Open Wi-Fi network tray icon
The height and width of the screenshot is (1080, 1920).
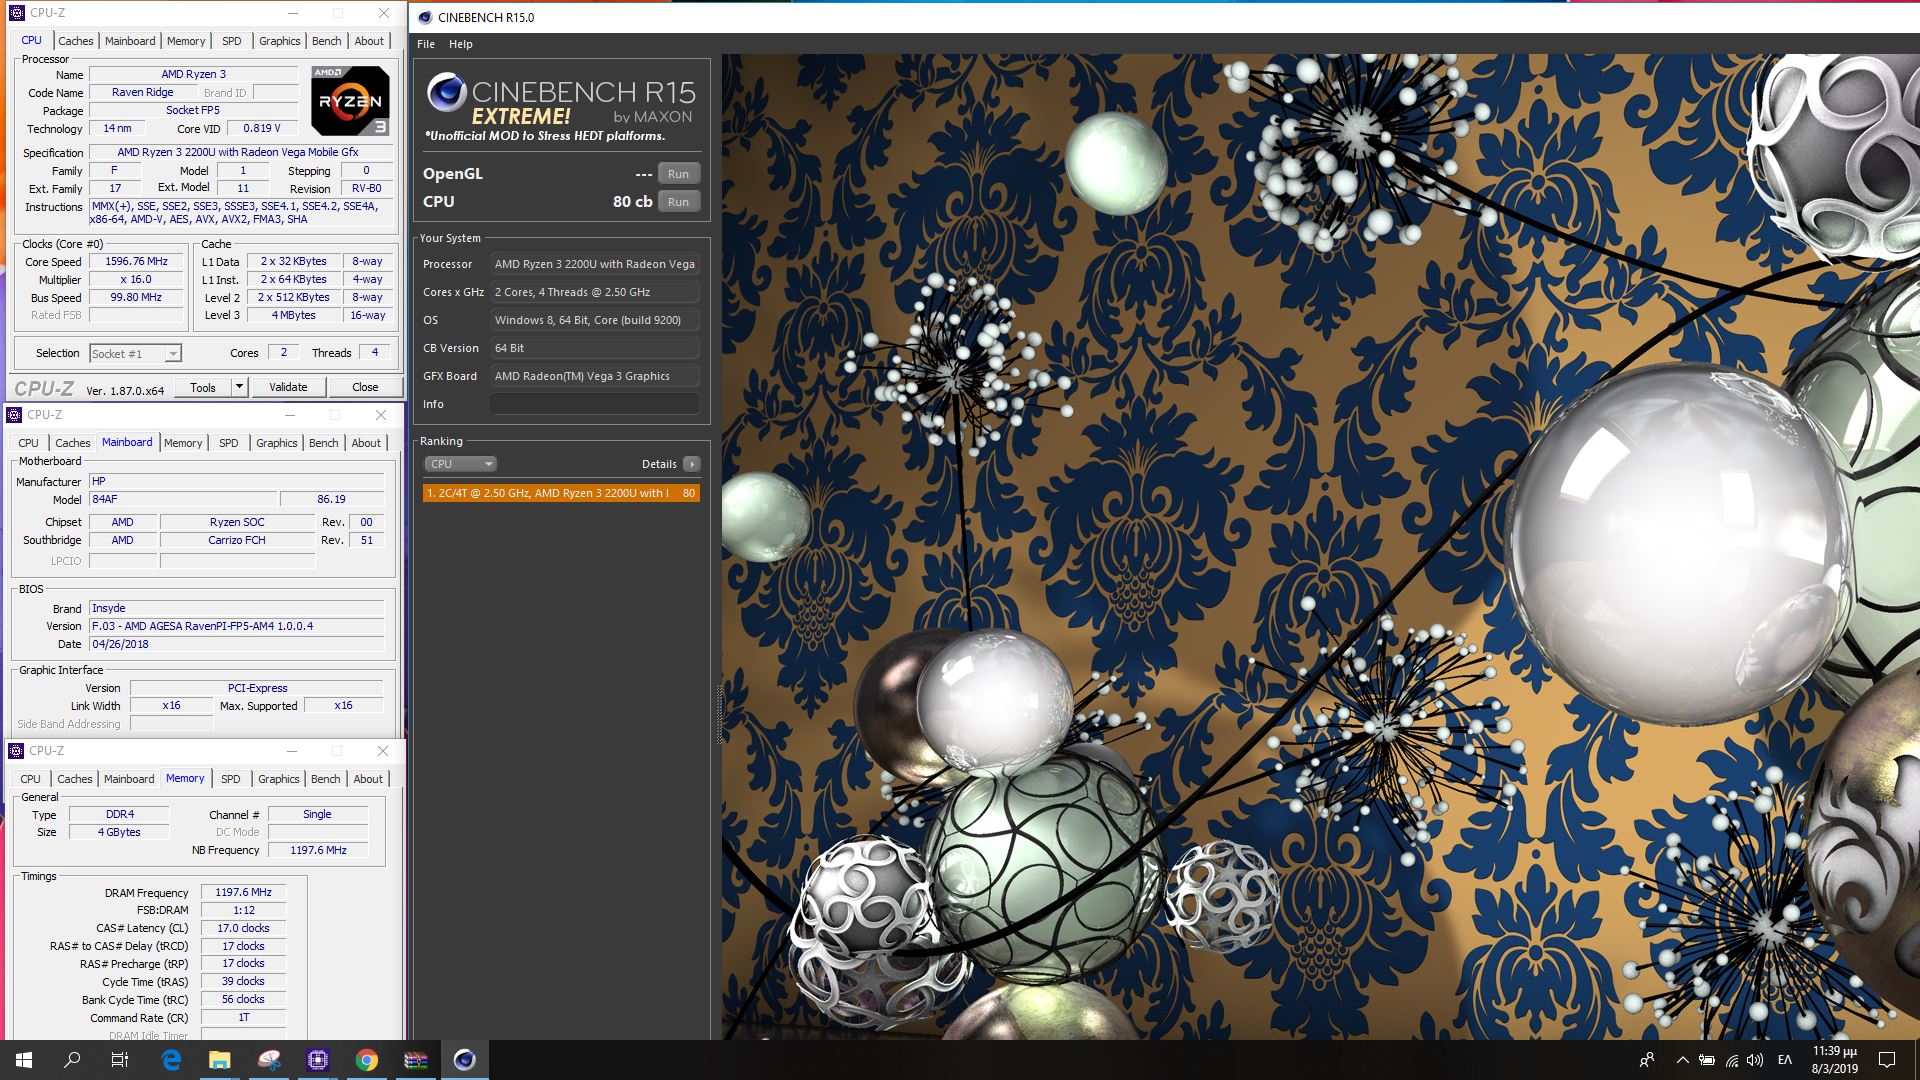coord(1731,1060)
